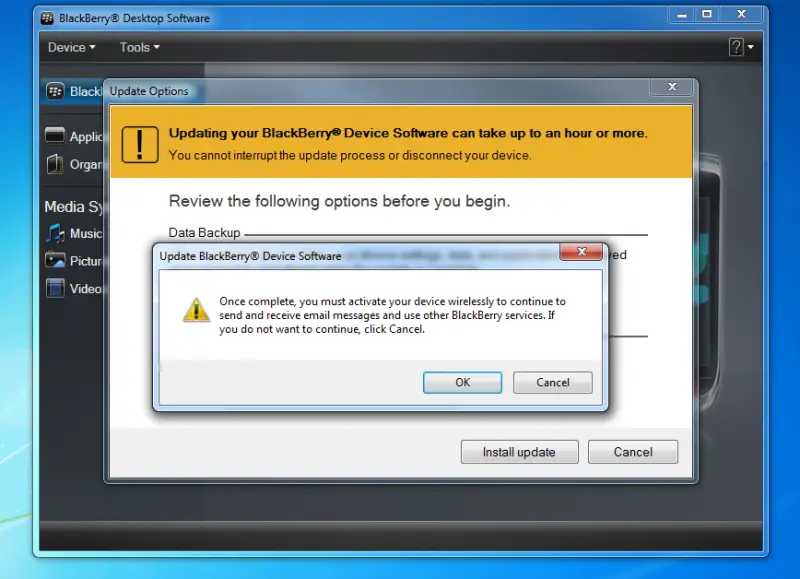
Task: Click the yellow warning triangle icon
Action: (196, 310)
